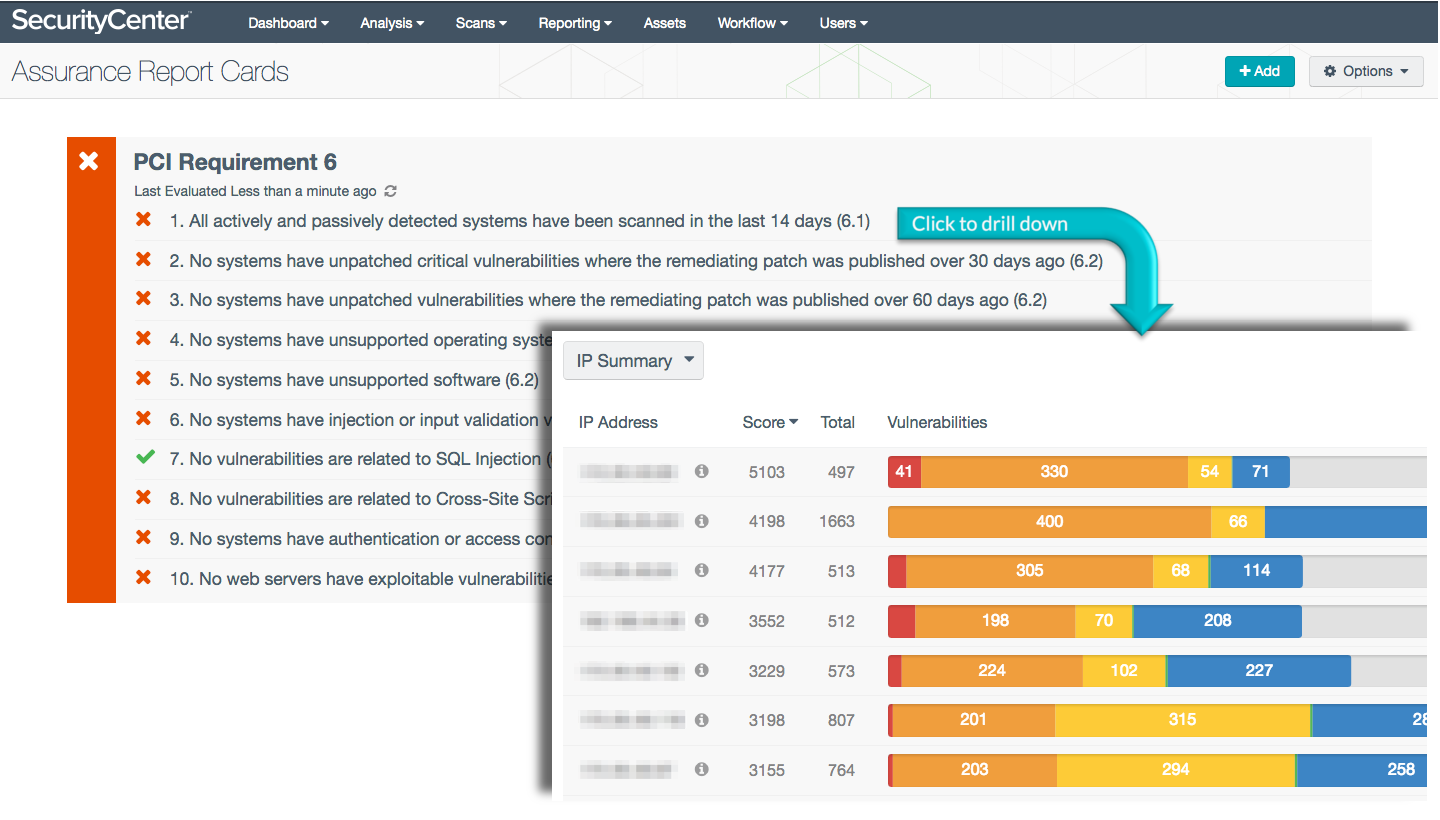Click yellow bar segment showing 315
The height and width of the screenshot is (820, 1440).
point(1182,720)
